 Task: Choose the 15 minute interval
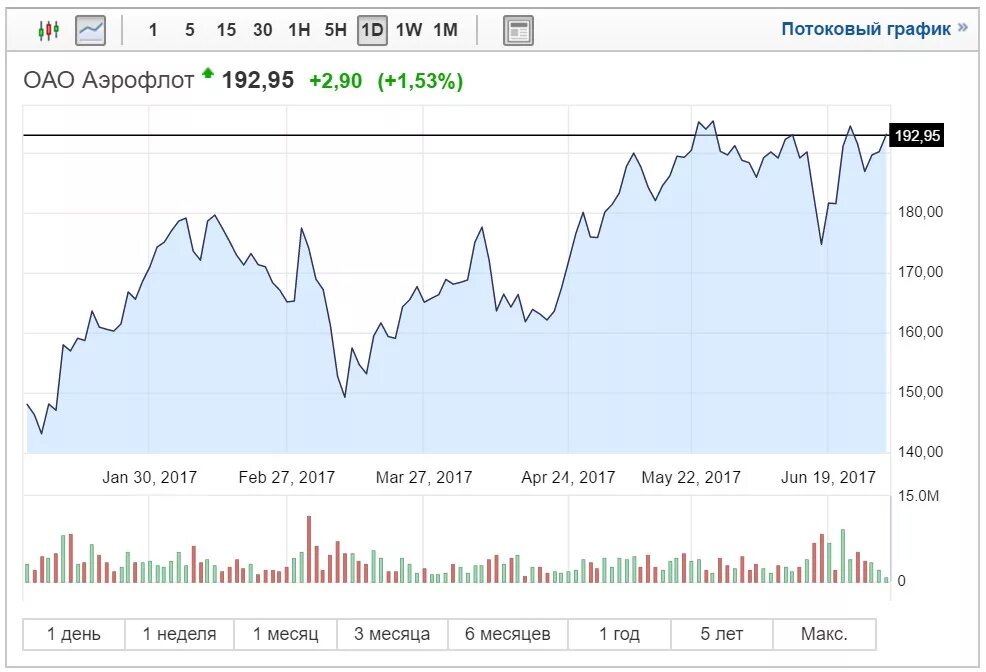pyautogui.click(x=226, y=30)
